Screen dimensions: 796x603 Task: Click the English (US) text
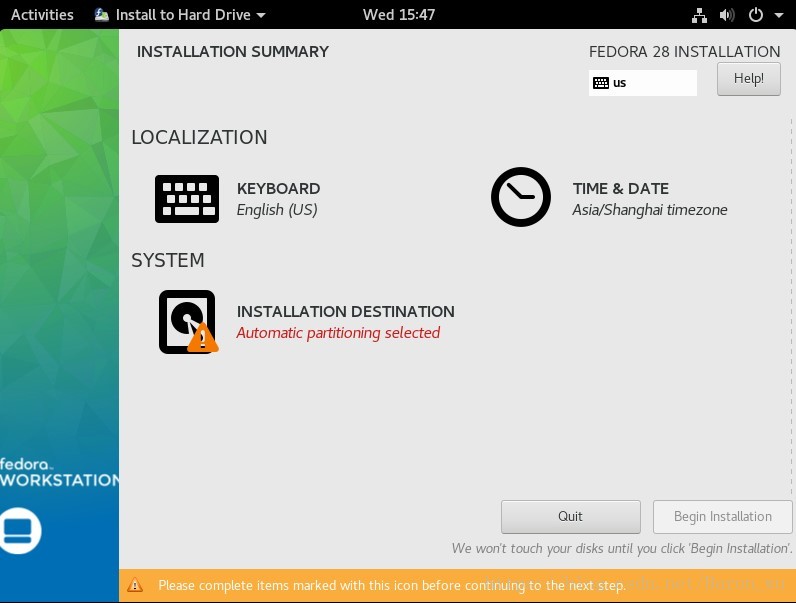[277, 210]
